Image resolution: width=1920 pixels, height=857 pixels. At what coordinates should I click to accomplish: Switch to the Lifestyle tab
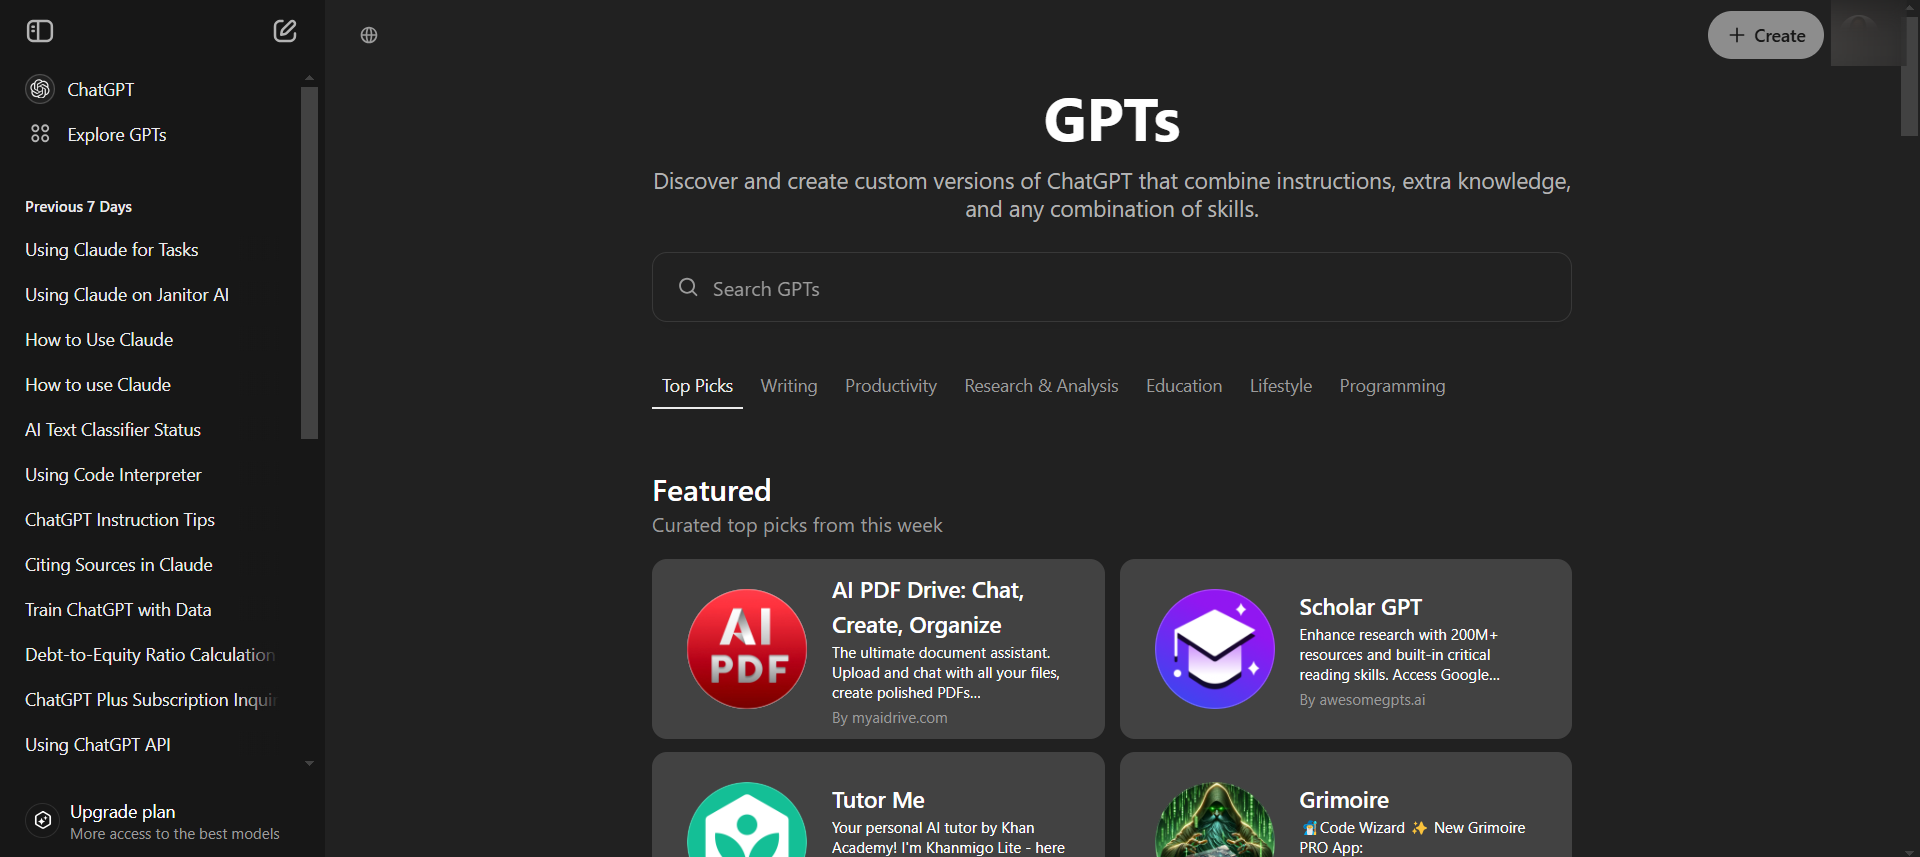click(x=1281, y=386)
